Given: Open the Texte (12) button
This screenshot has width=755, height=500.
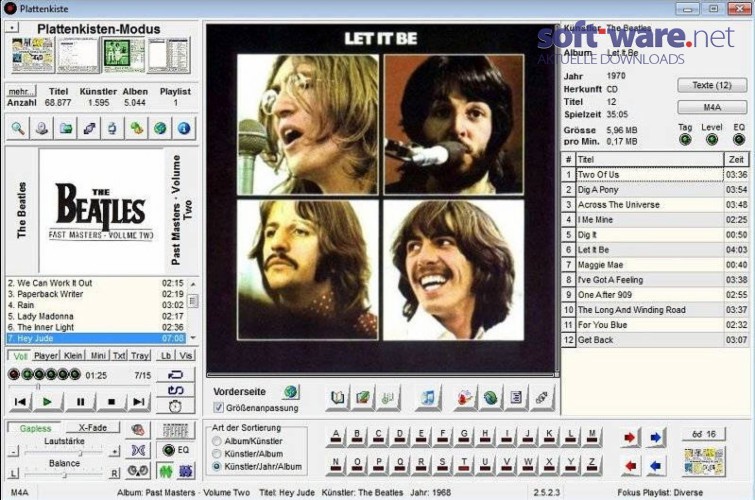Looking at the screenshot, I should point(712,85).
